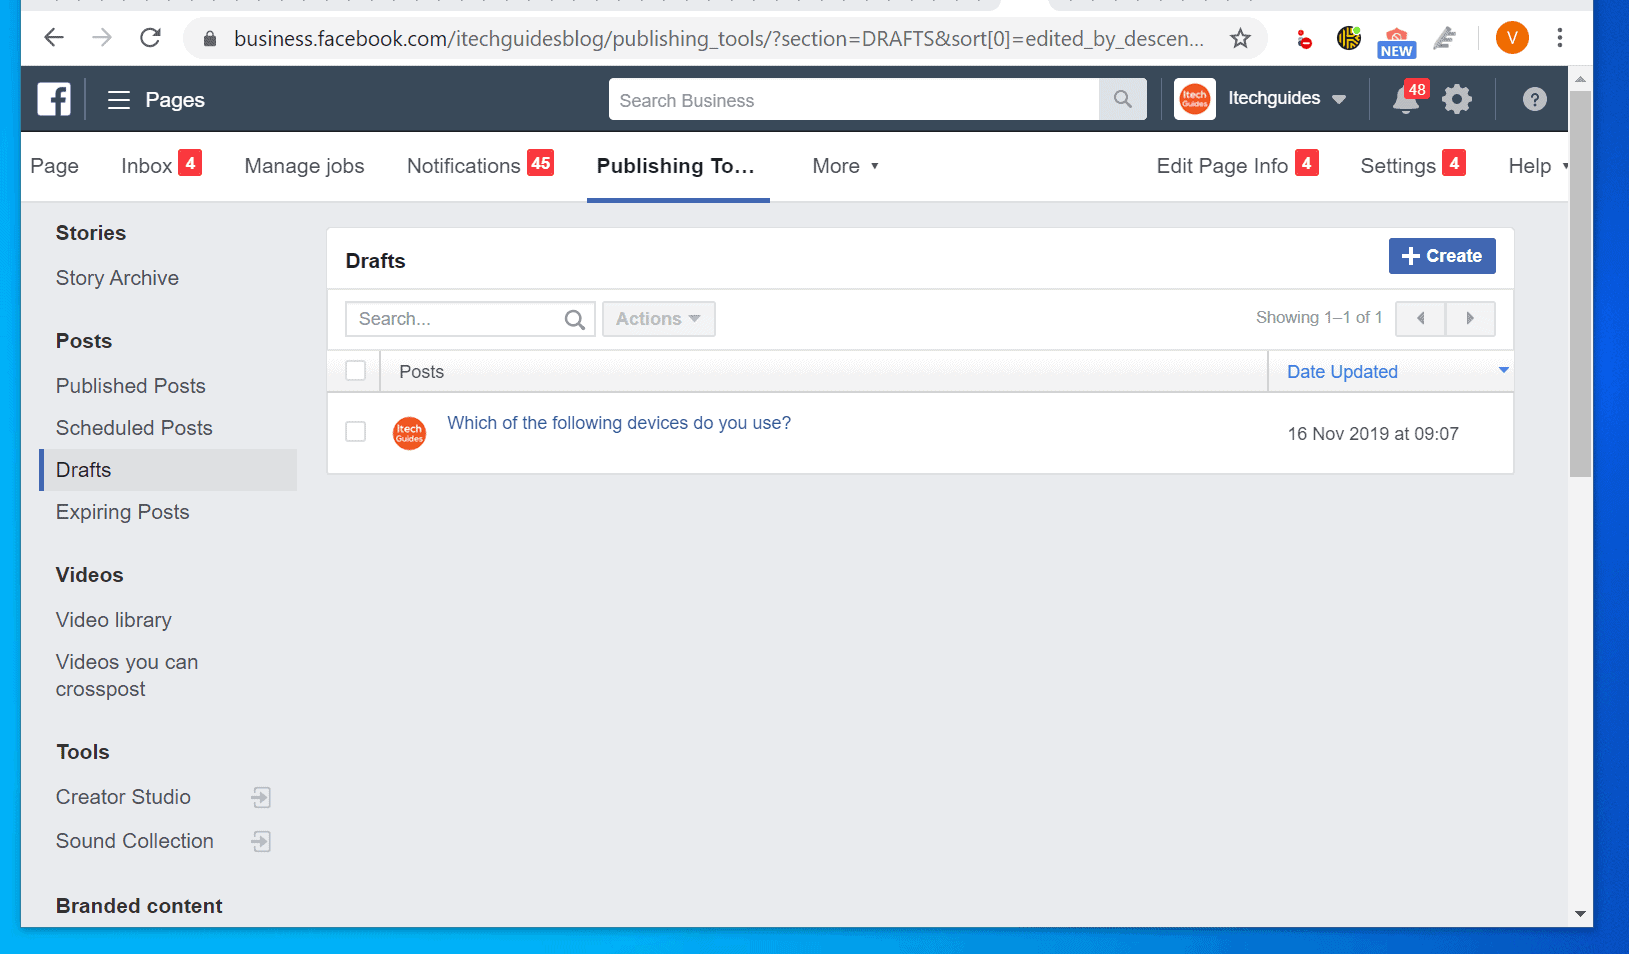Open Creator Studio using its external link icon
Screen dimensions: 1629x954
point(260,797)
